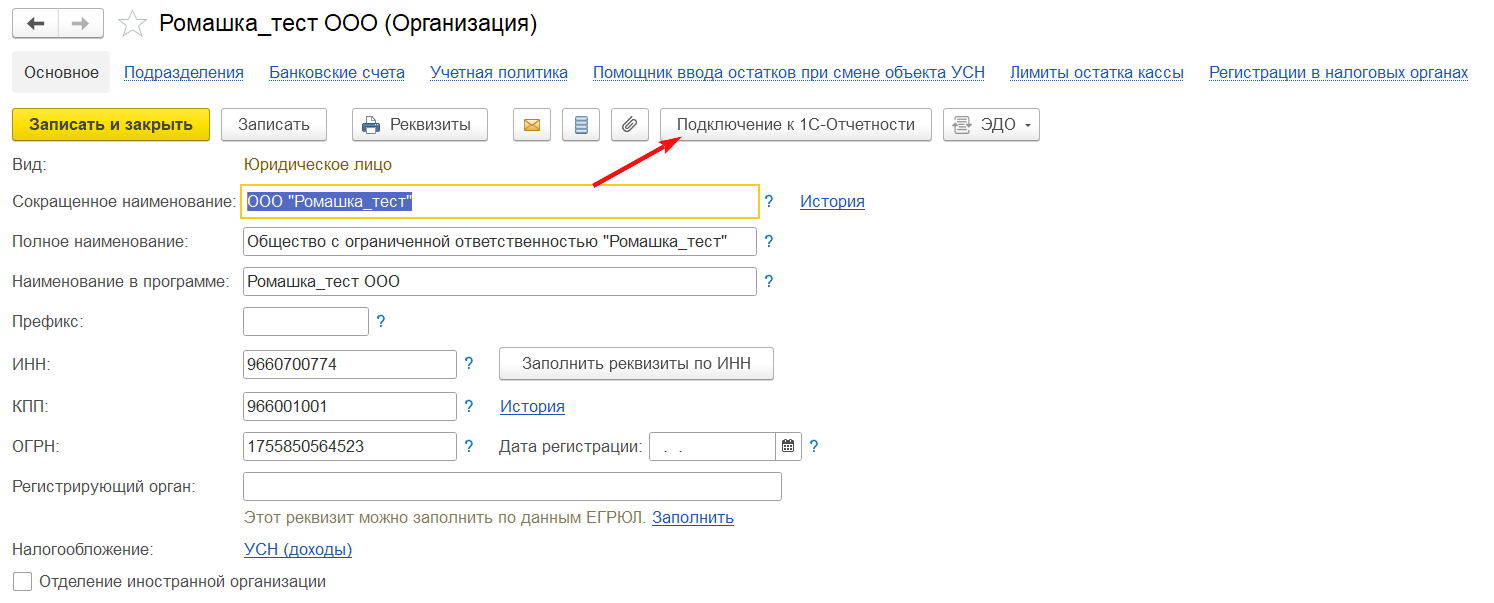Screen dimensions: 1494x603
Task: Click the Регистрирующий орган input field
Action: (512, 487)
